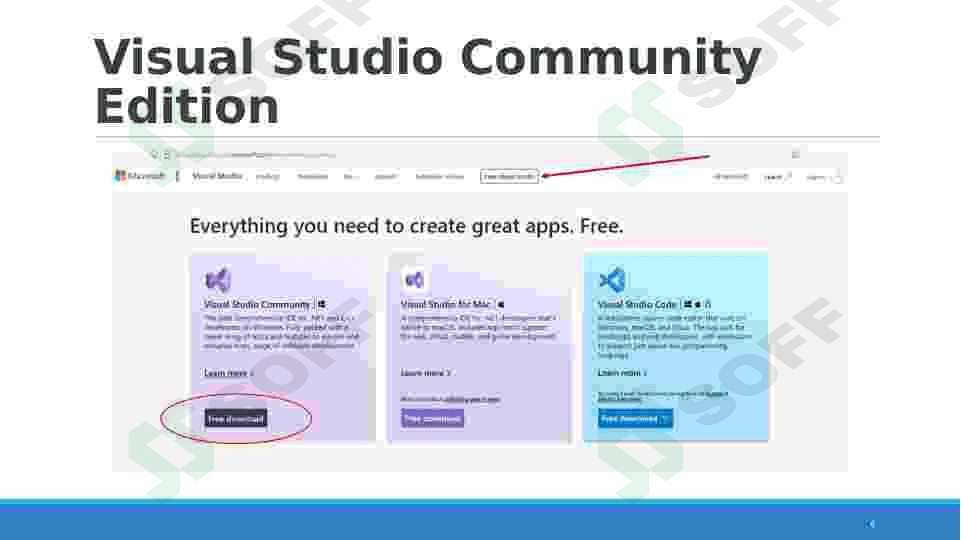Click the Visual Studio Community card title
The height and width of the screenshot is (540, 961).
pos(257,304)
